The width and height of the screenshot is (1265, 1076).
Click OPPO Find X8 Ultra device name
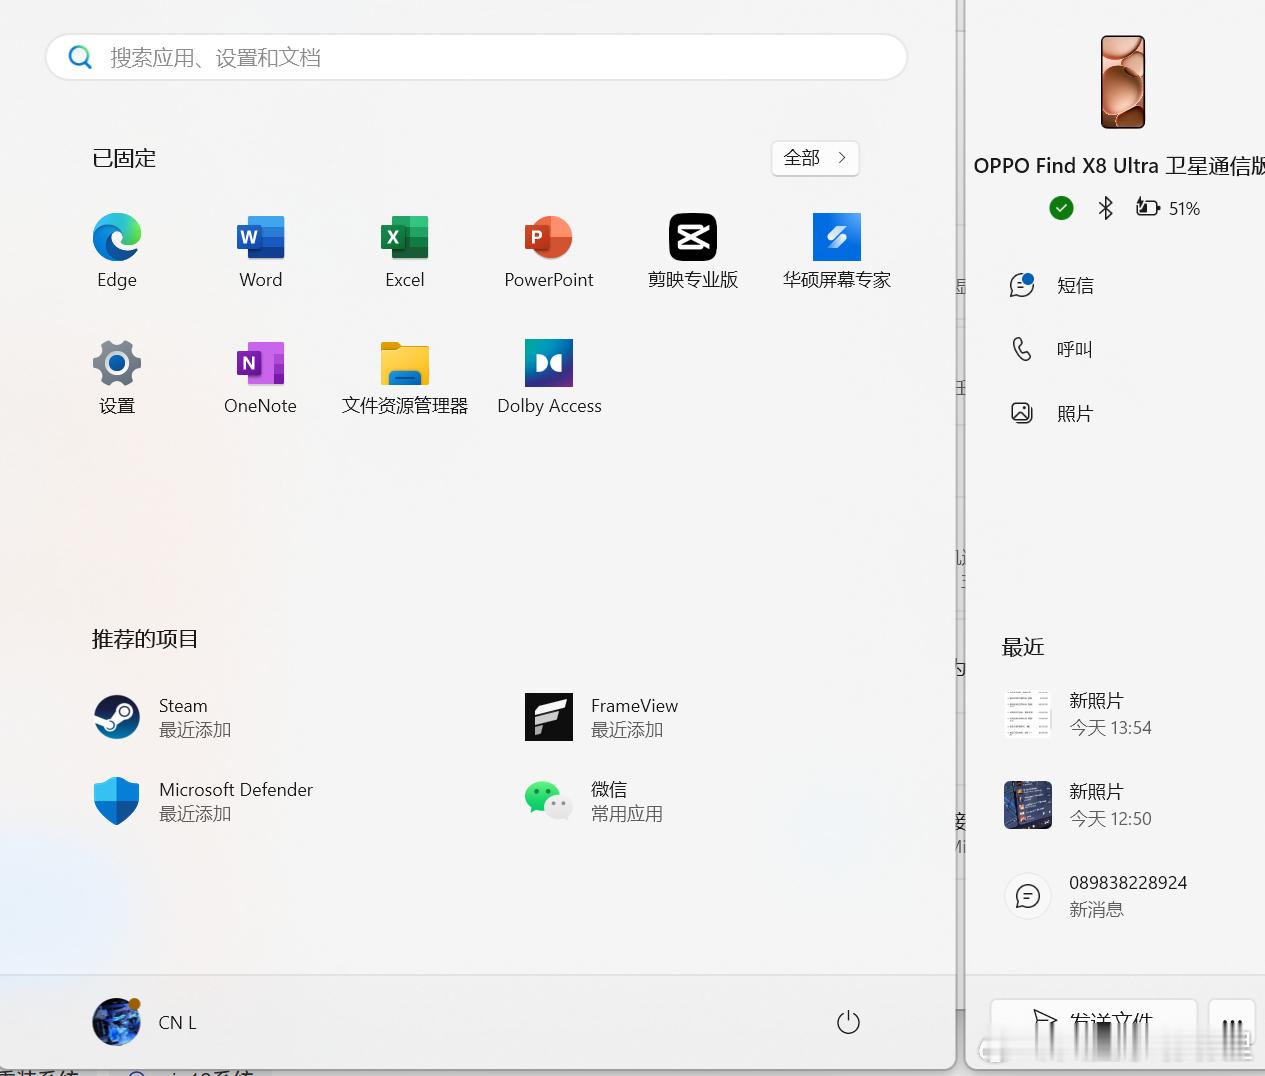point(1119,166)
